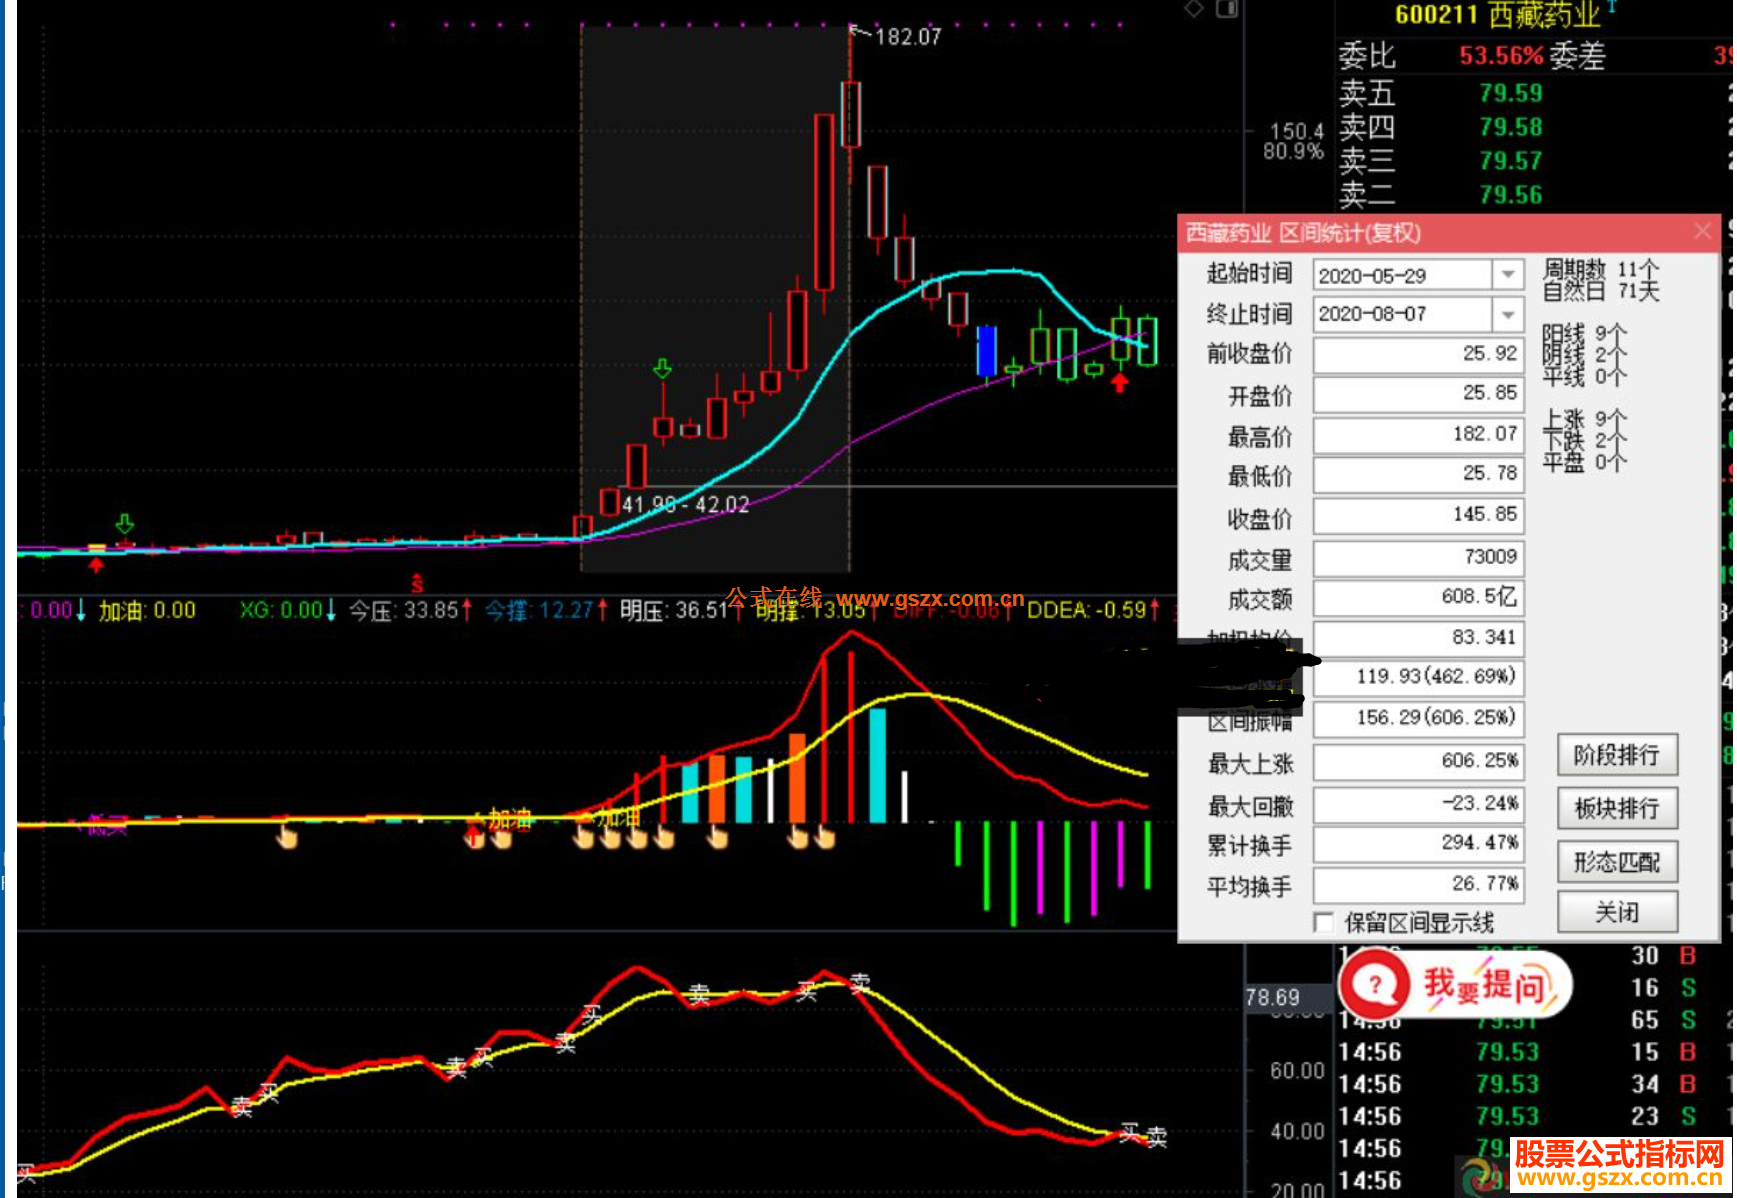Click the 最大回撤 value -23.24%
Image resolution: width=1737 pixels, height=1198 pixels.
(x=1418, y=803)
